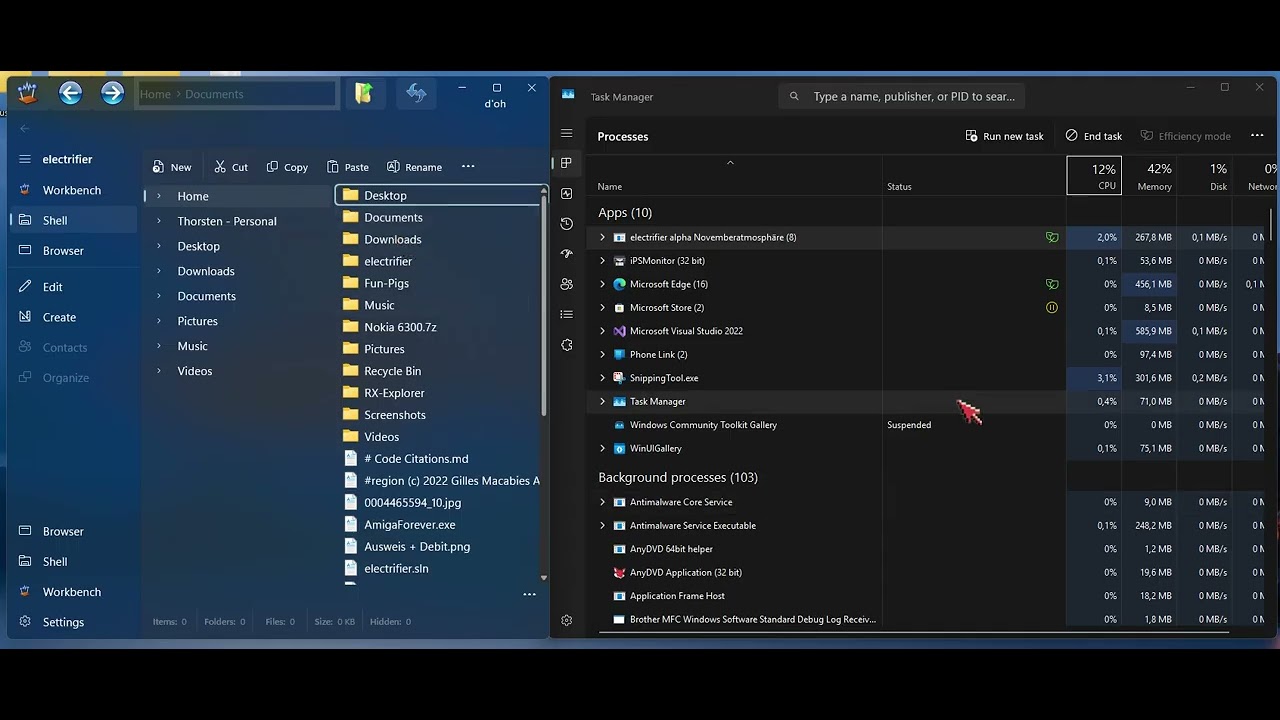
Task: Show more options beside Rename in electrifier's toolbar
Action: (x=468, y=167)
